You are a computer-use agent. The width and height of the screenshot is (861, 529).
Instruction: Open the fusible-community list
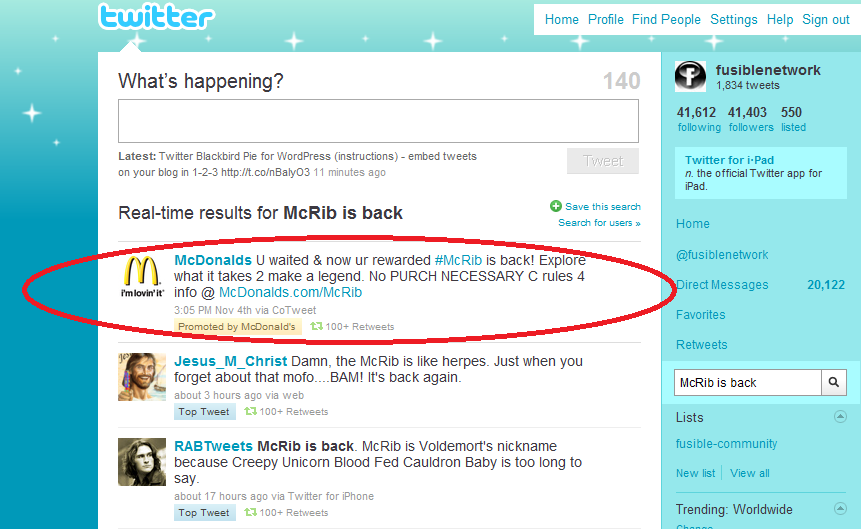726,444
